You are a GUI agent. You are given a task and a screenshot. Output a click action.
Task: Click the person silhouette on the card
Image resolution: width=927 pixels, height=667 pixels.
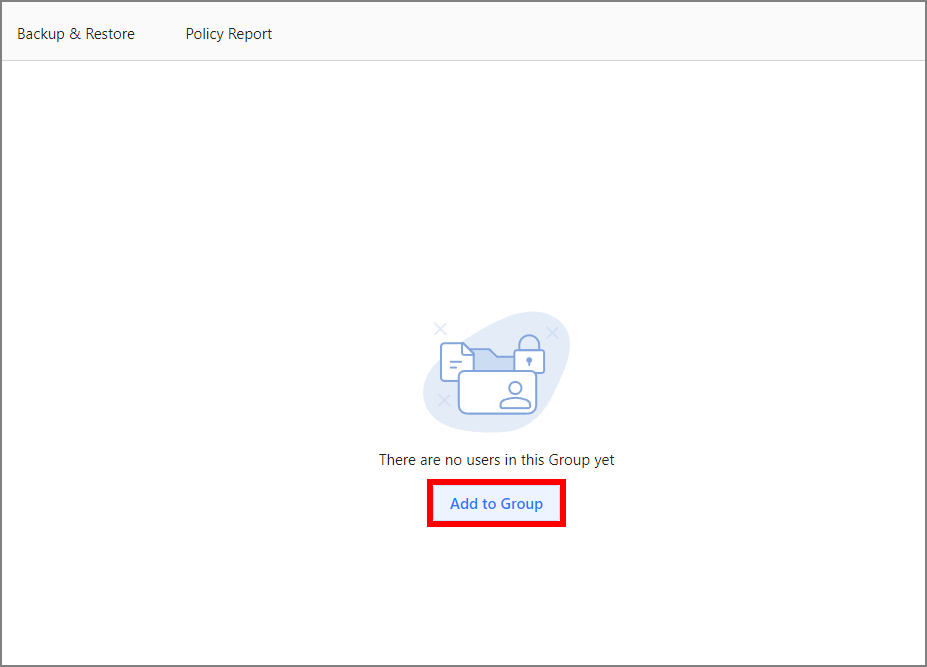[516, 394]
